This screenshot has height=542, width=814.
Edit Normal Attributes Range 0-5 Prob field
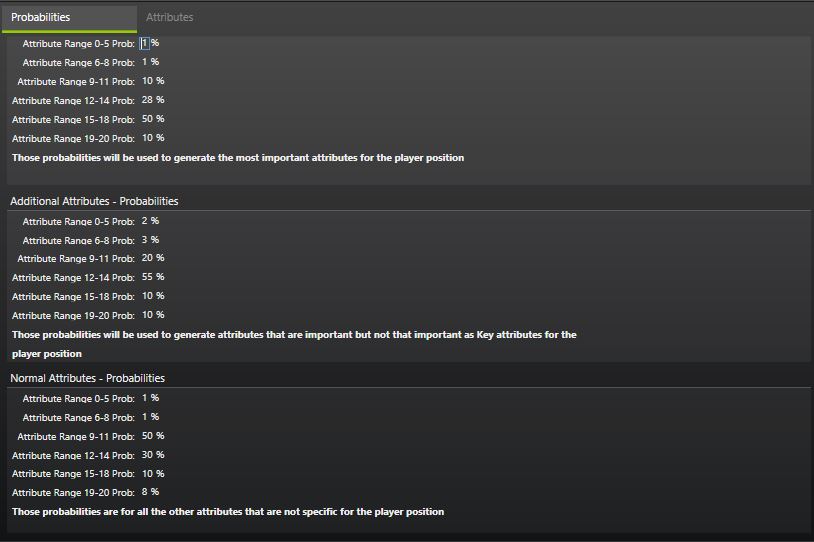[x=145, y=398]
